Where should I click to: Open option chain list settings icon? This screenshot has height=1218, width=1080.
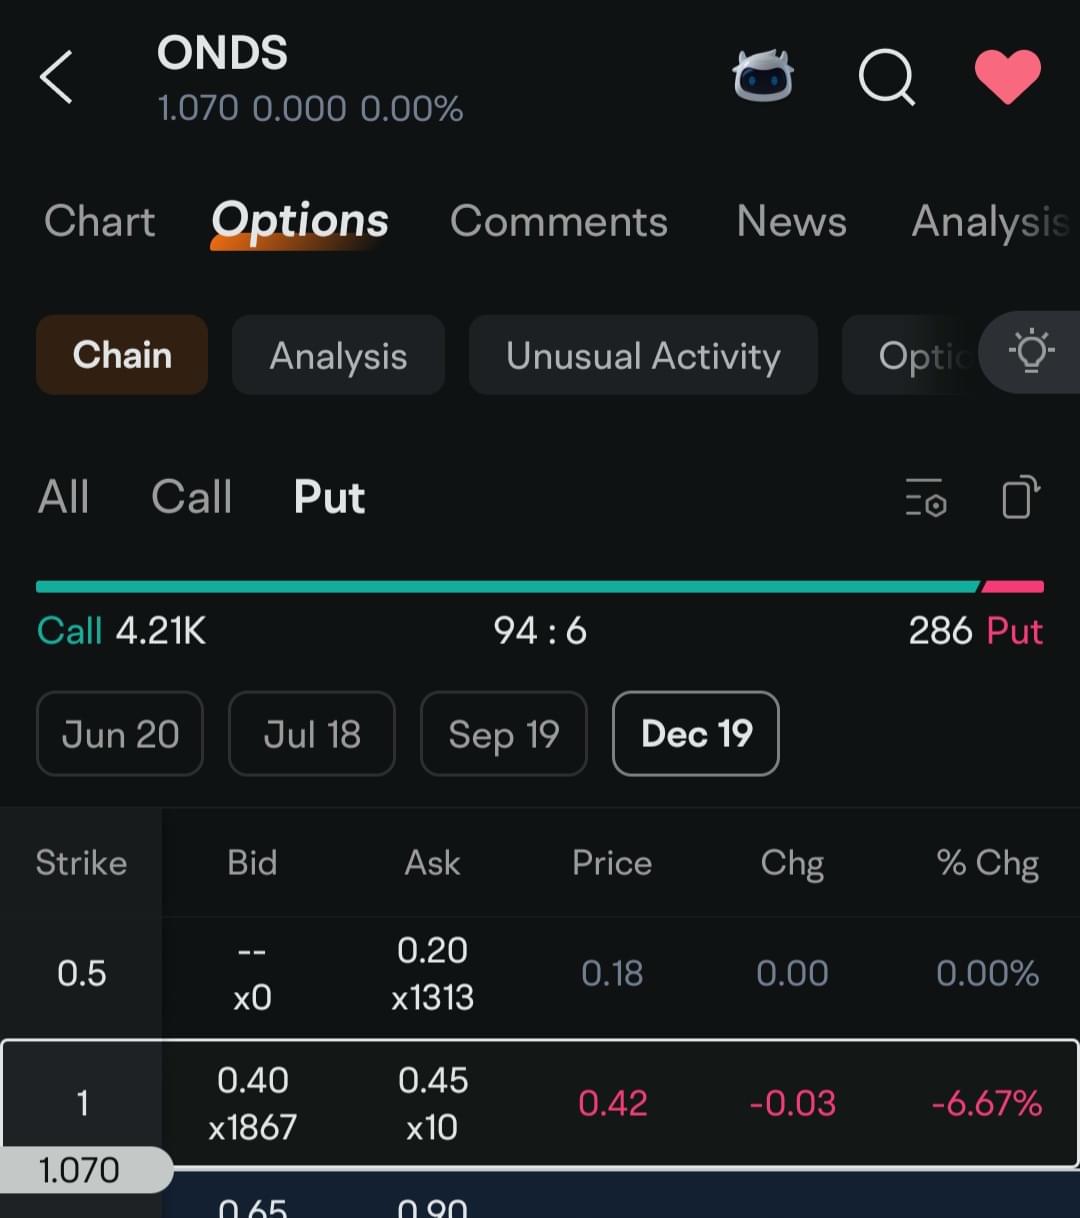925,497
